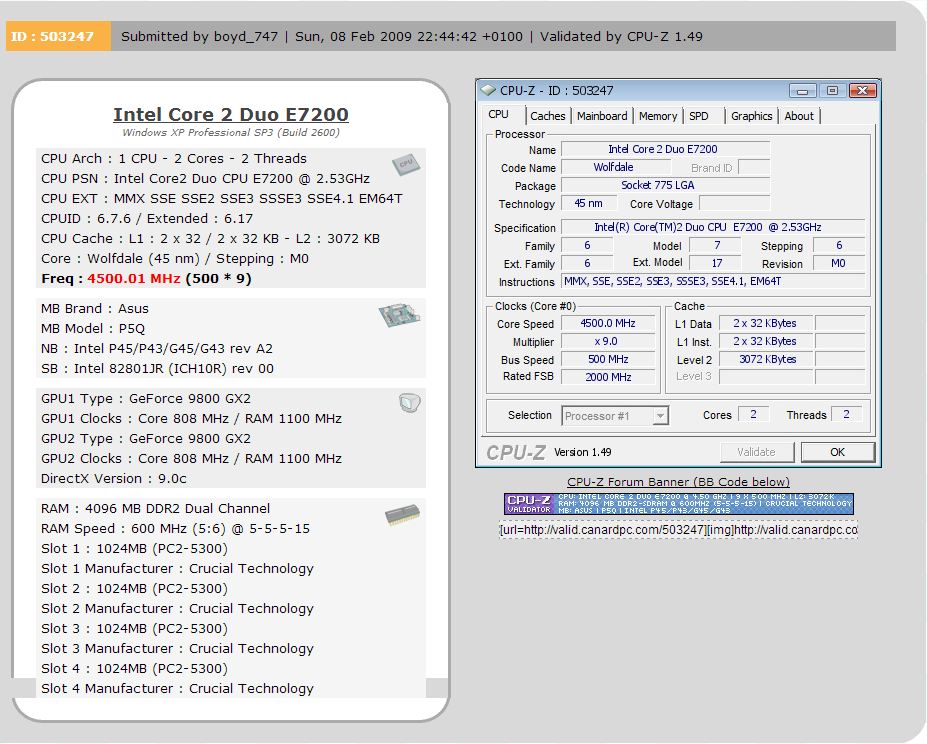Click the Instructions field listing MMX, SSE
Screen dimensions: 927x744
[x=712, y=282]
